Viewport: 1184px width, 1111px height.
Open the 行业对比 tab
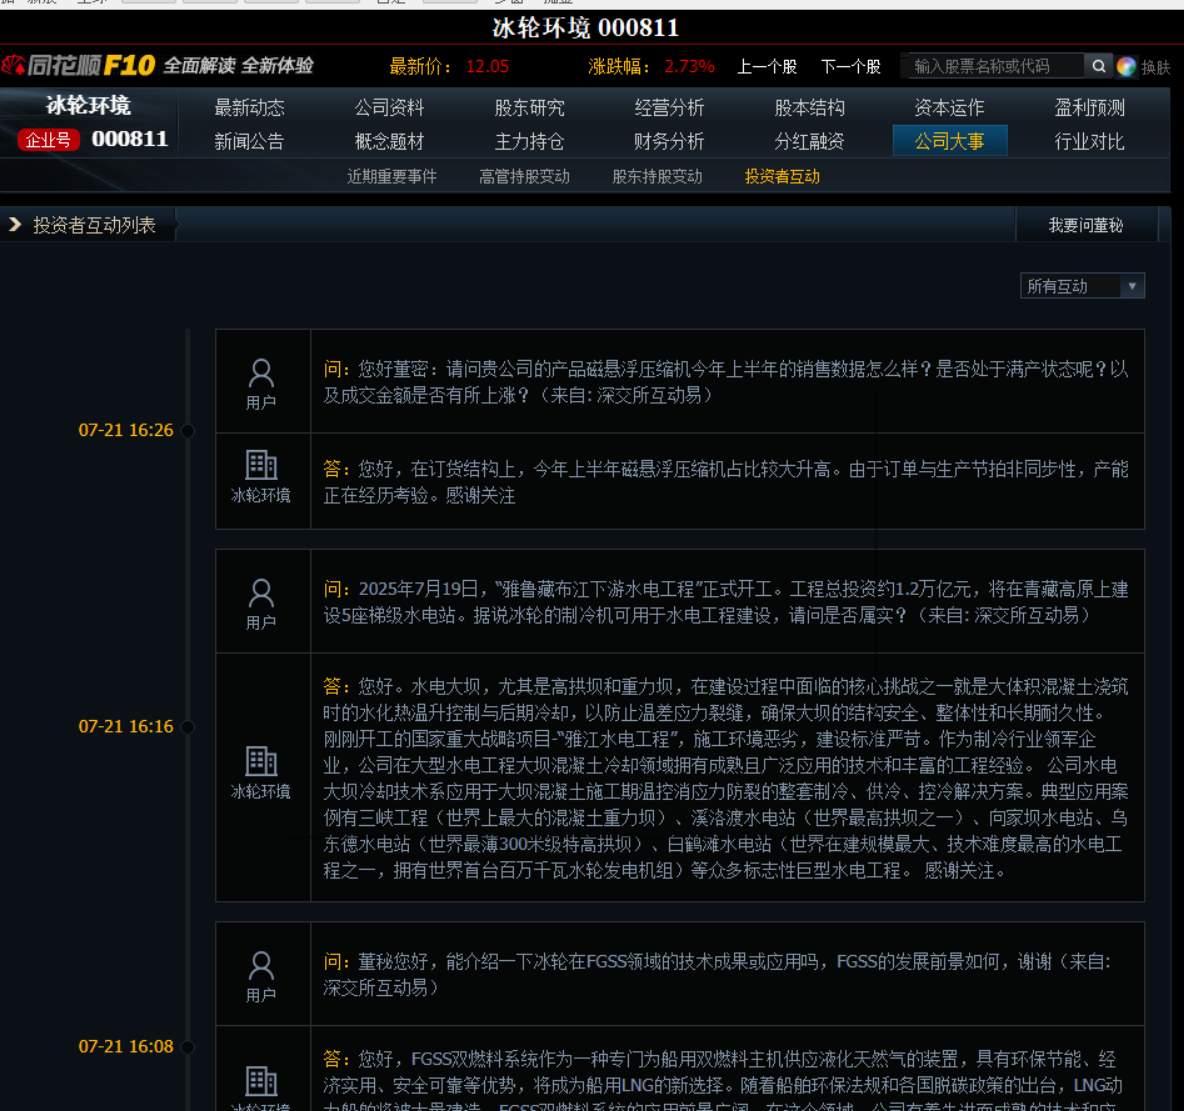click(1090, 141)
